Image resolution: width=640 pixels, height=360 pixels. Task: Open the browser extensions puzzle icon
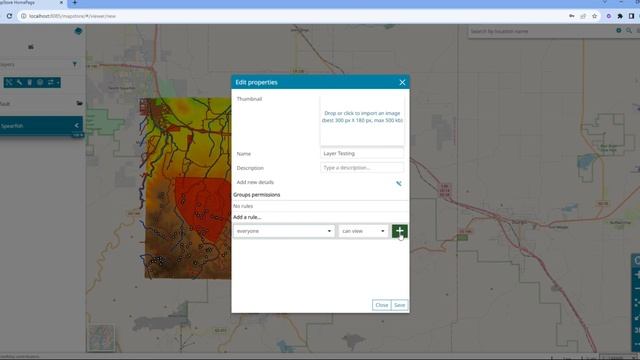[620, 16]
